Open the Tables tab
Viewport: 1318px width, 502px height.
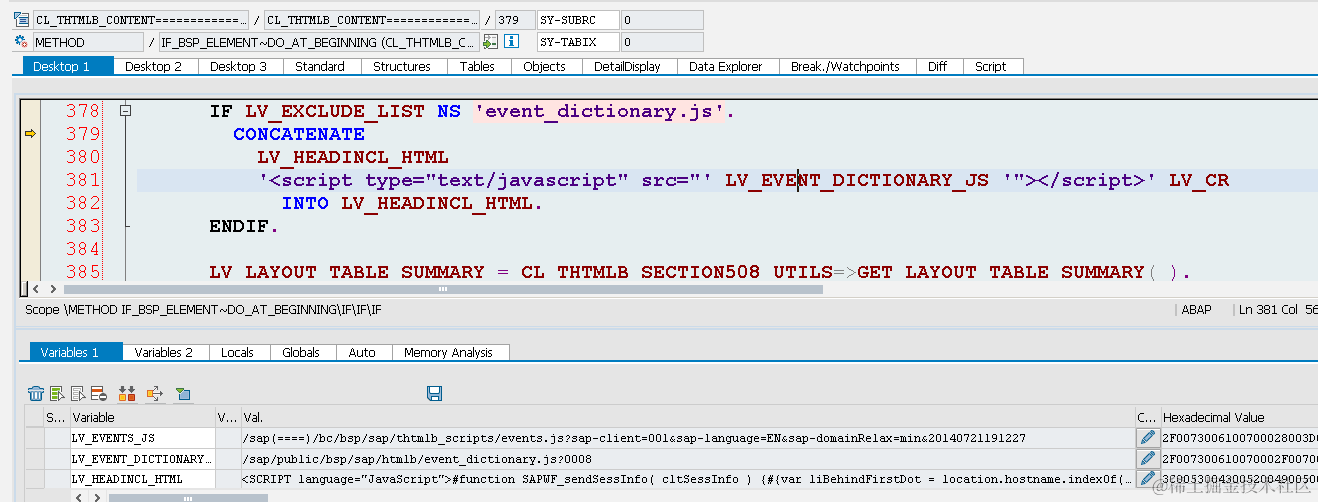(477, 66)
